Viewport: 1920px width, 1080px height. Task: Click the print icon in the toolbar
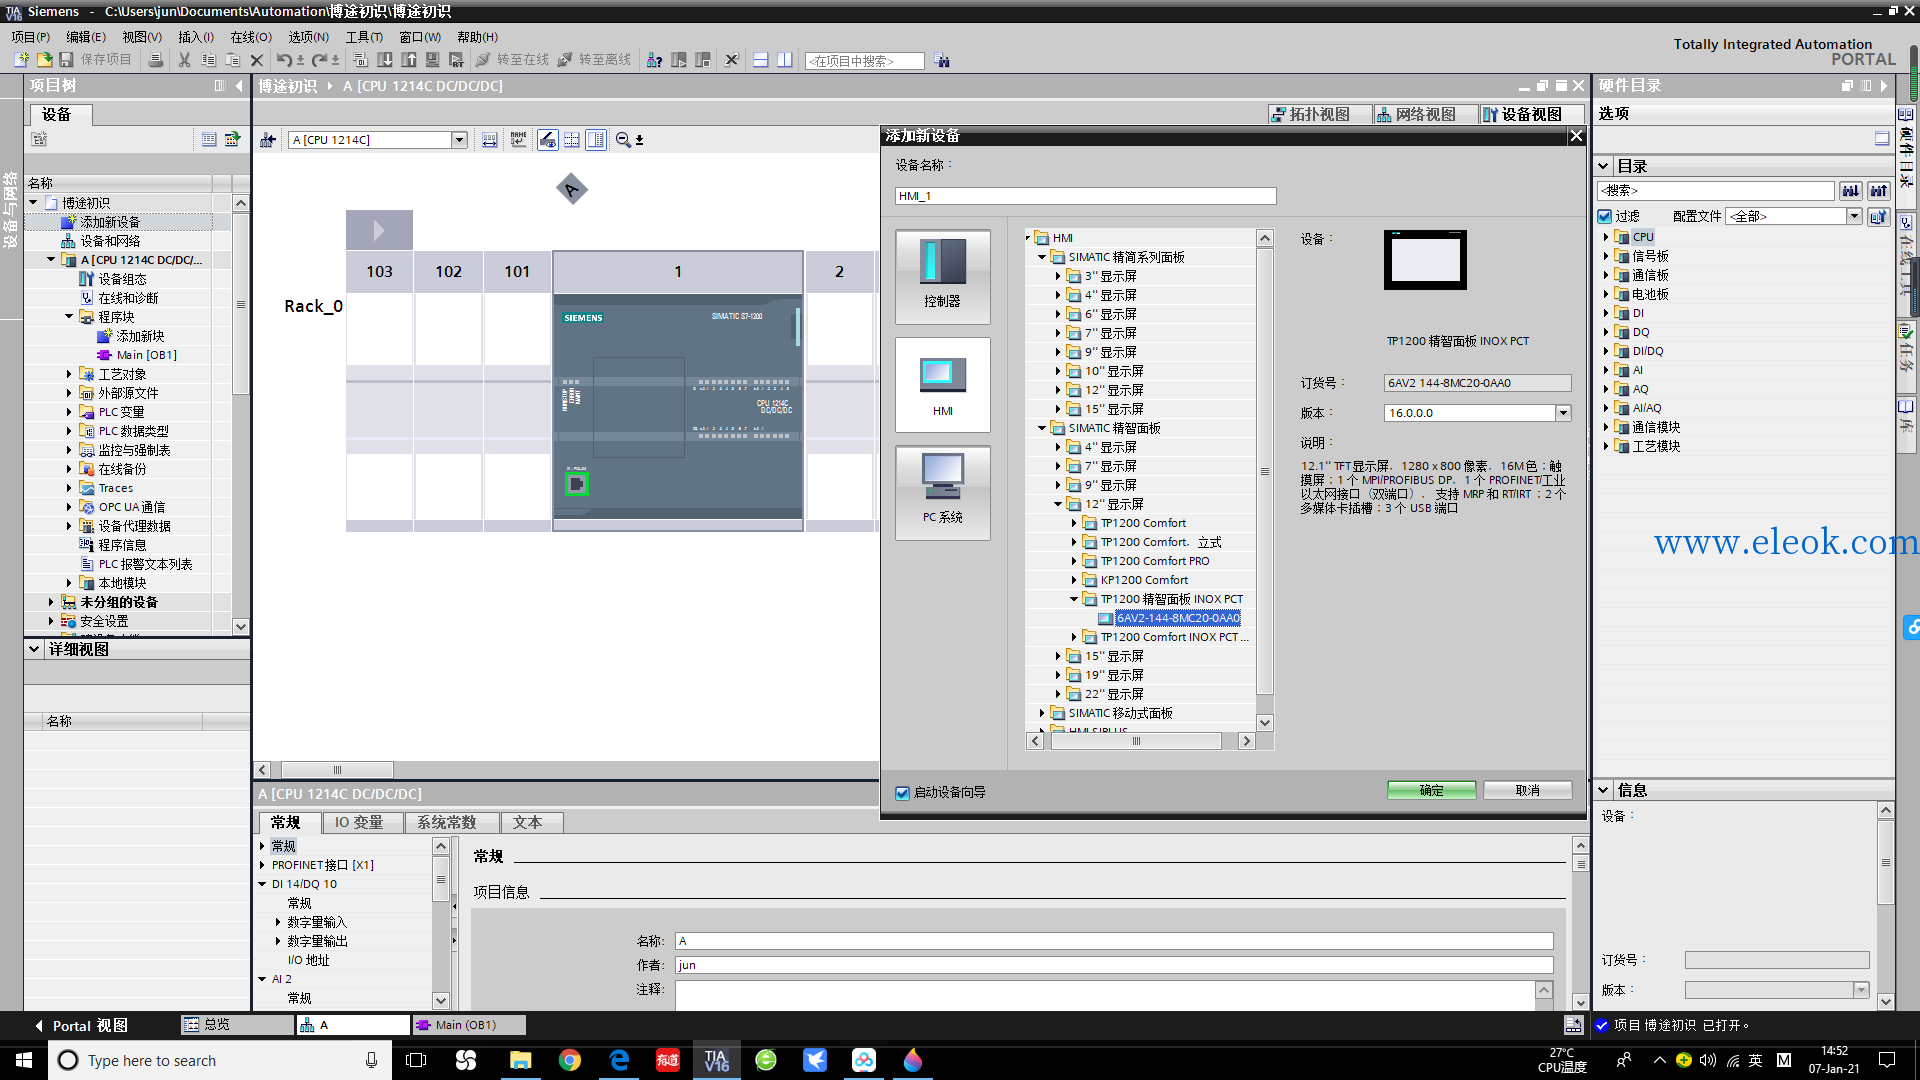tap(155, 60)
